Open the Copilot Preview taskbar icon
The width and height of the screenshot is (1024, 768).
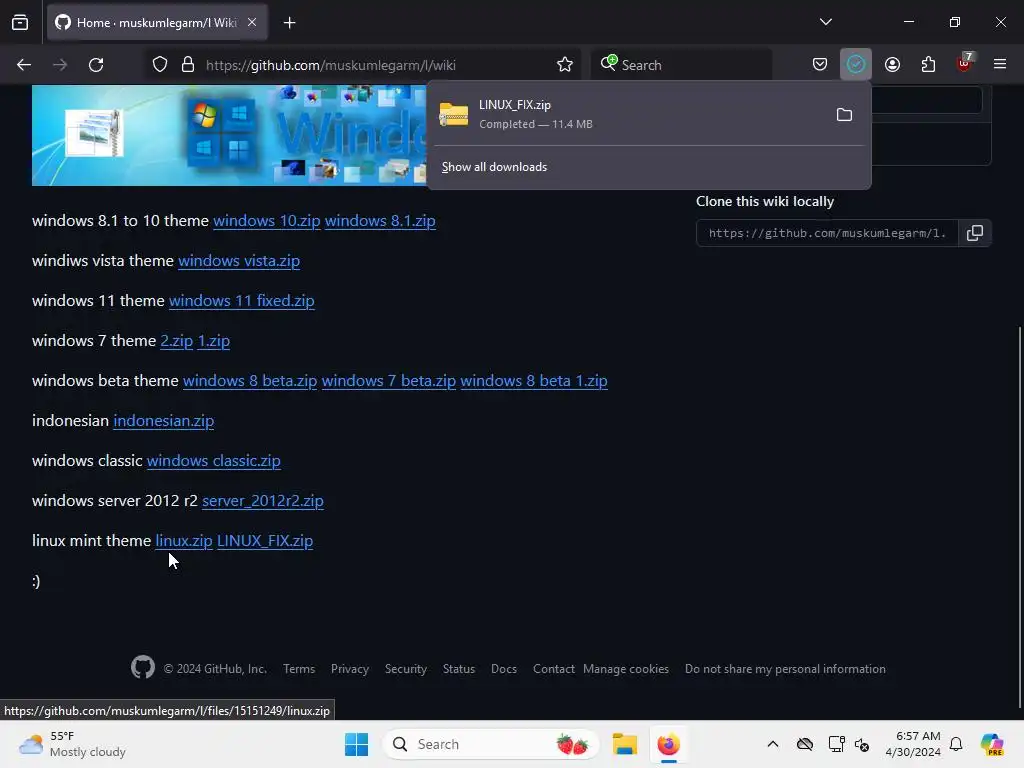coord(992,744)
